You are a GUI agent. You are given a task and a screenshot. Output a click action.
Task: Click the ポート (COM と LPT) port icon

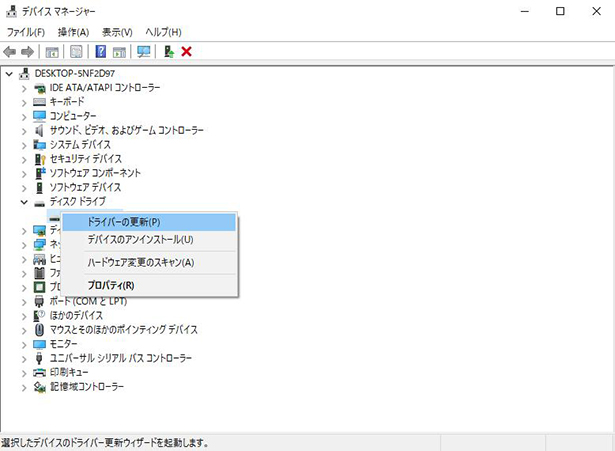[39, 301]
